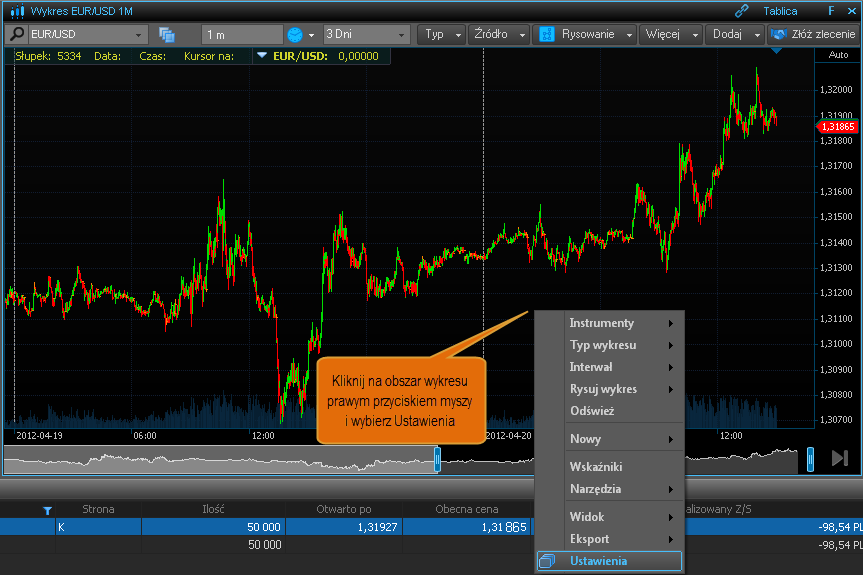Click the 2012-04-19 date label
Screen dimensions: 863x575
pos(39,436)
